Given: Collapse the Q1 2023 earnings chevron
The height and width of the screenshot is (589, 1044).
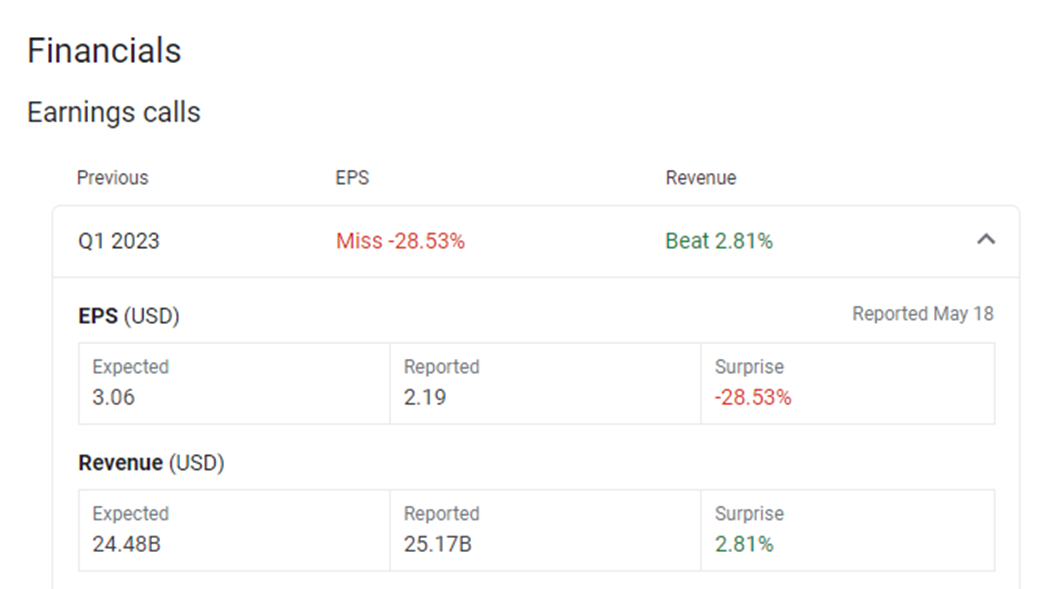Looking at the screenshot, I should 986,240.
